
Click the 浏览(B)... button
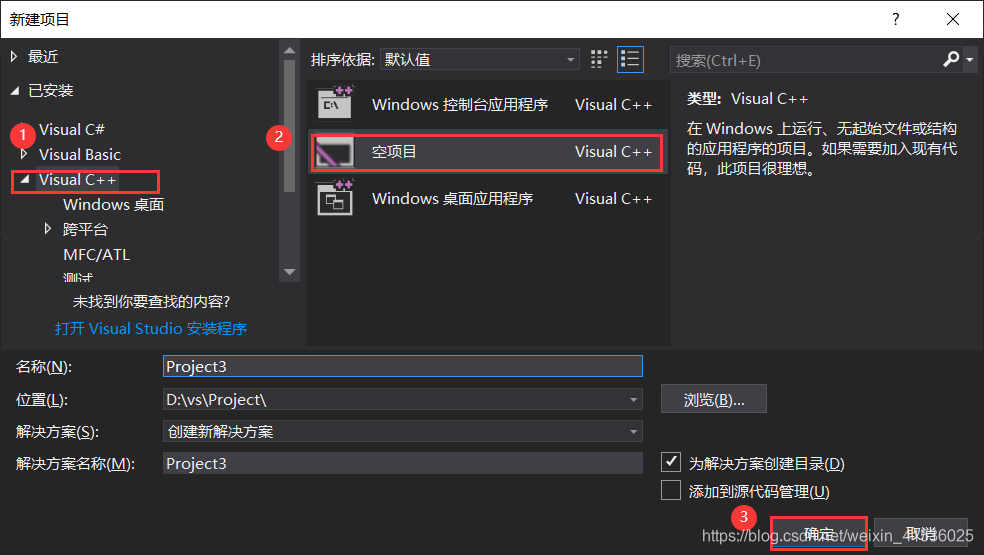click(x=714, y=399)
